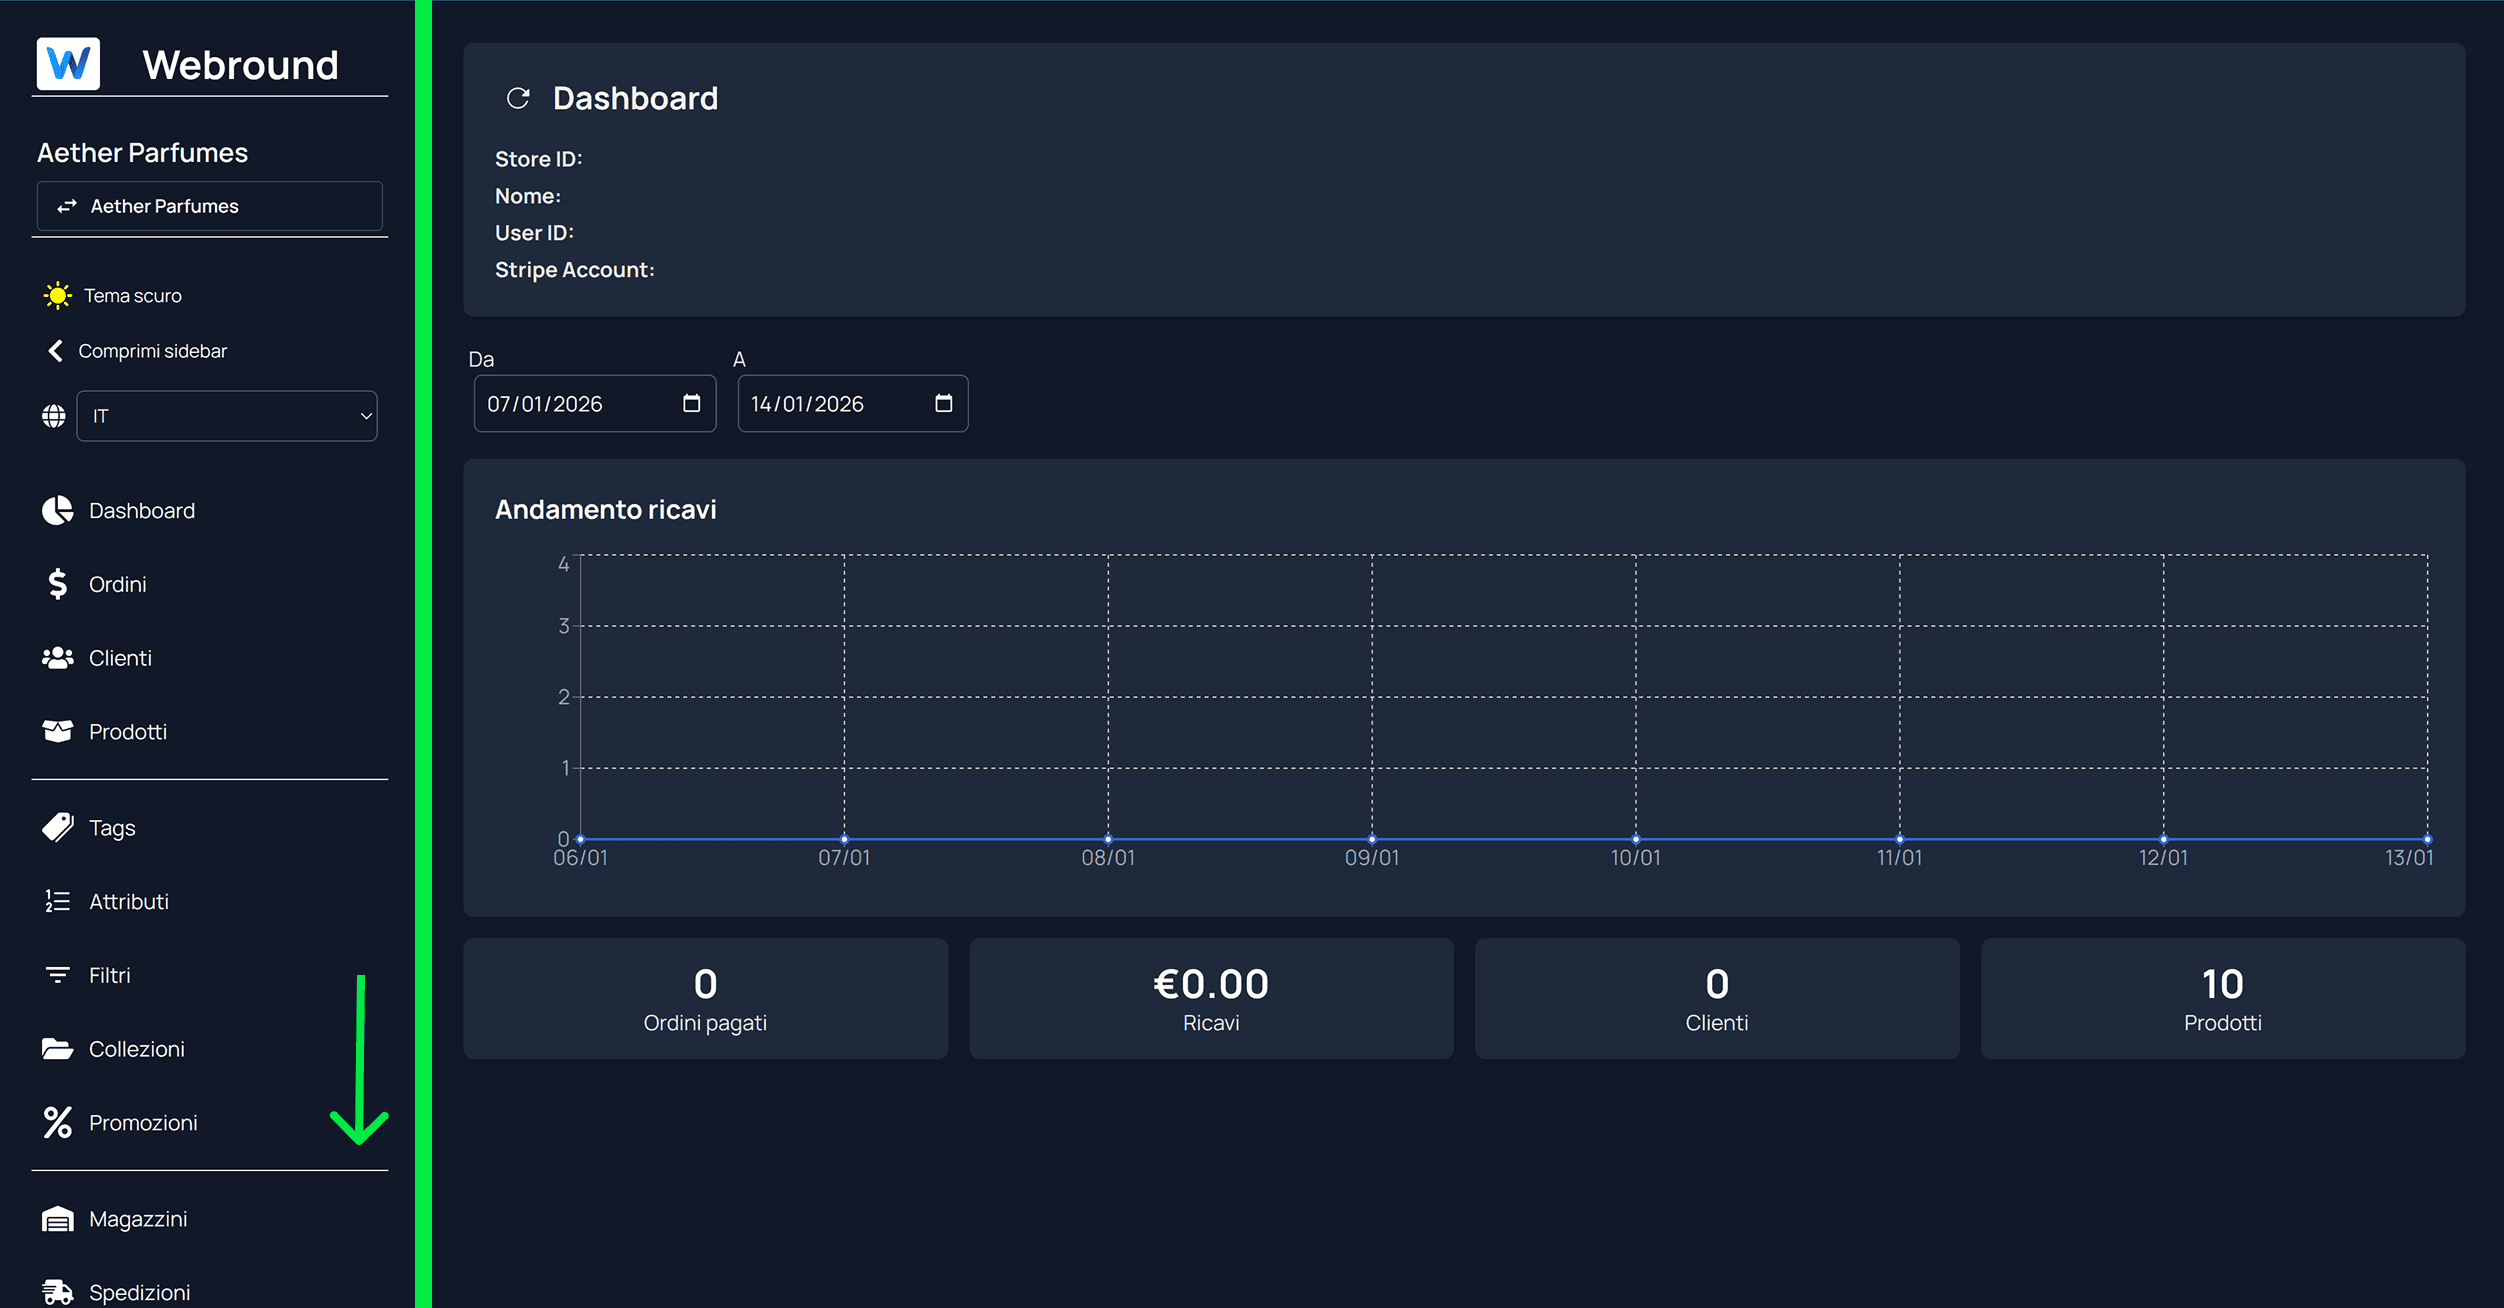
Task: Open calendar picker for A date
Action: tap(943, 403)
